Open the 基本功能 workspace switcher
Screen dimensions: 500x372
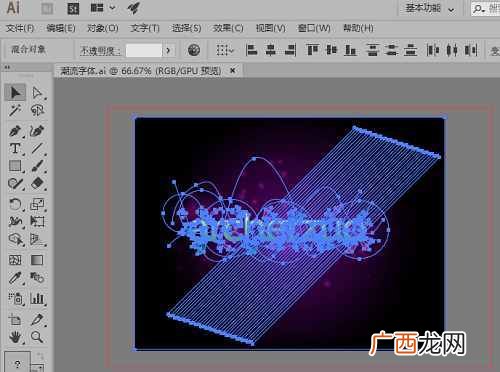click(430, 8)
